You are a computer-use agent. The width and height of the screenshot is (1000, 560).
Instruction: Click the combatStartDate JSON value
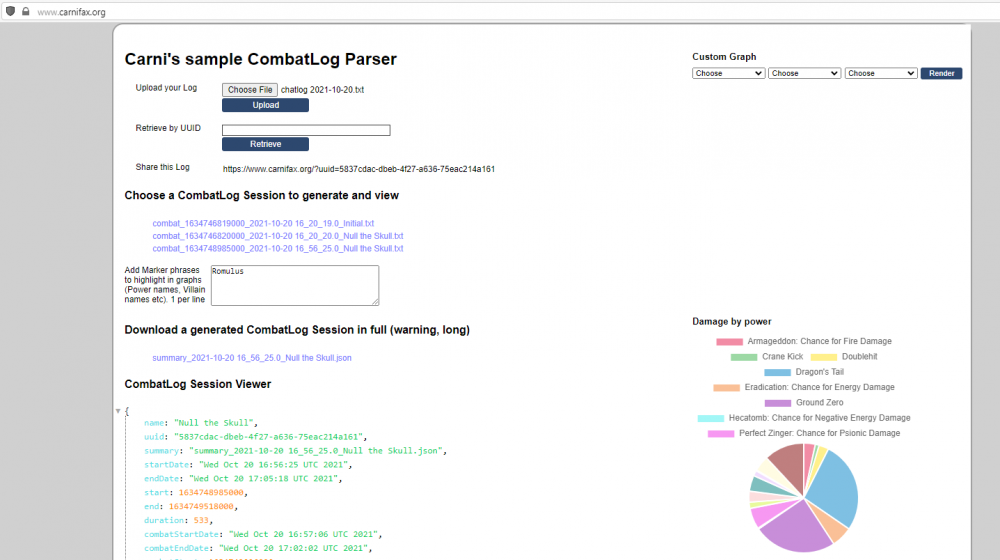[x=304, y=534]
